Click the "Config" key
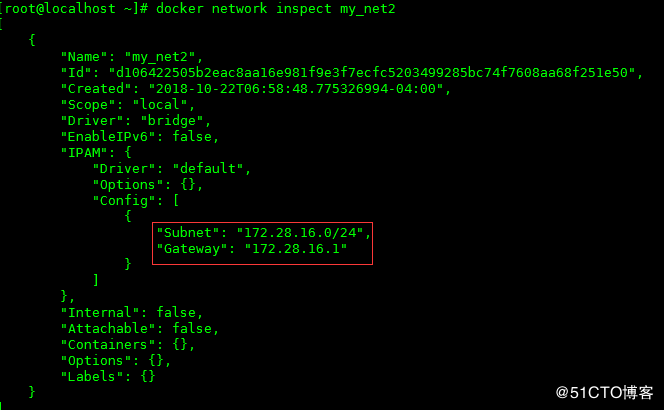Viewport: 664px width, 410px height. pos(124,201)
